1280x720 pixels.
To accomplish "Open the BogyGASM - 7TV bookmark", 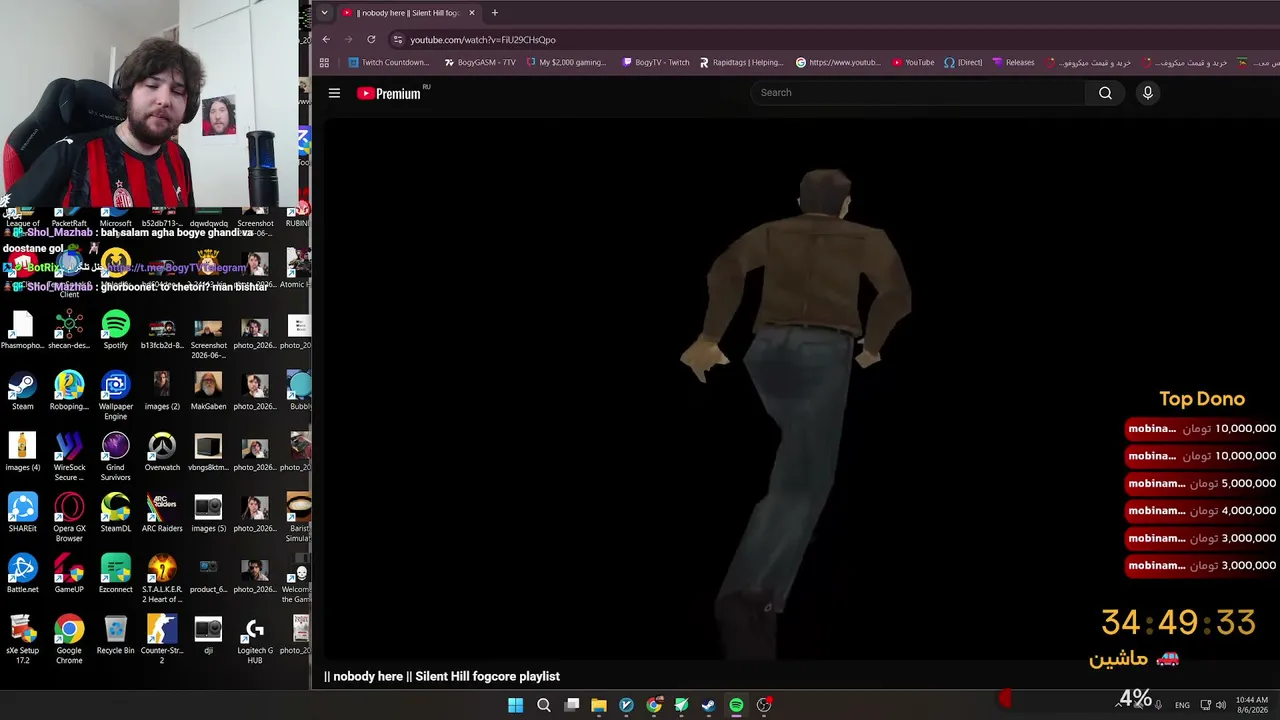I will 480,62.
